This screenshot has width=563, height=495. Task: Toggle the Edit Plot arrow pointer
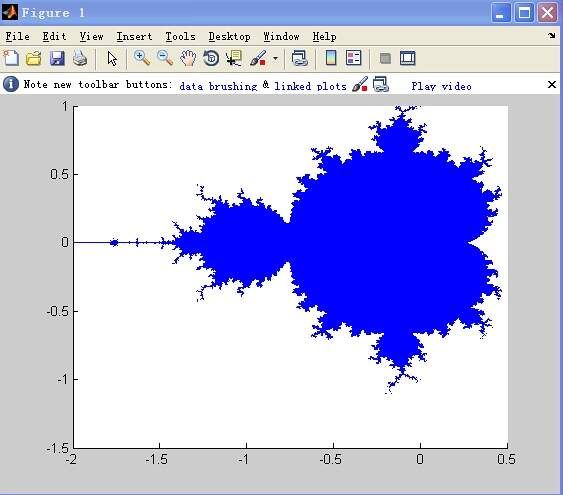pos(112,58)
